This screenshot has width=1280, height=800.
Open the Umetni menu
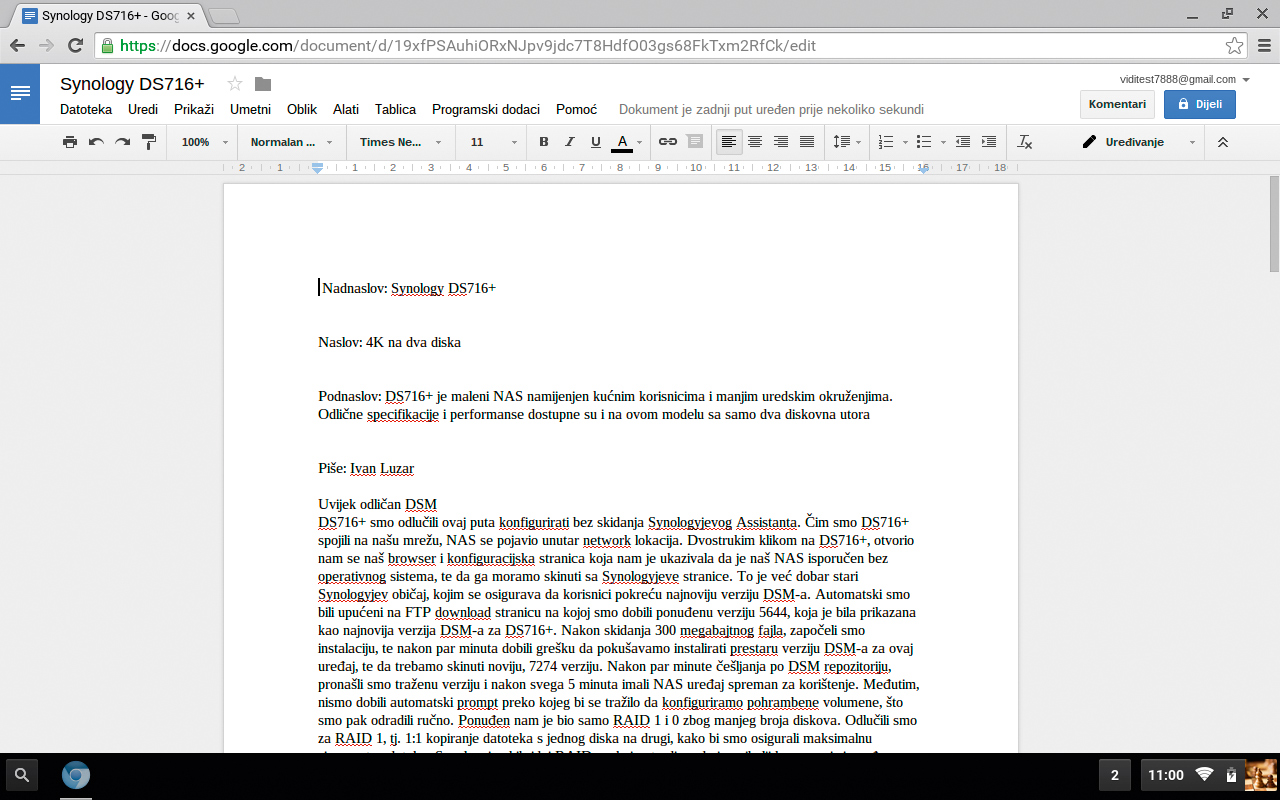[250, 110]
